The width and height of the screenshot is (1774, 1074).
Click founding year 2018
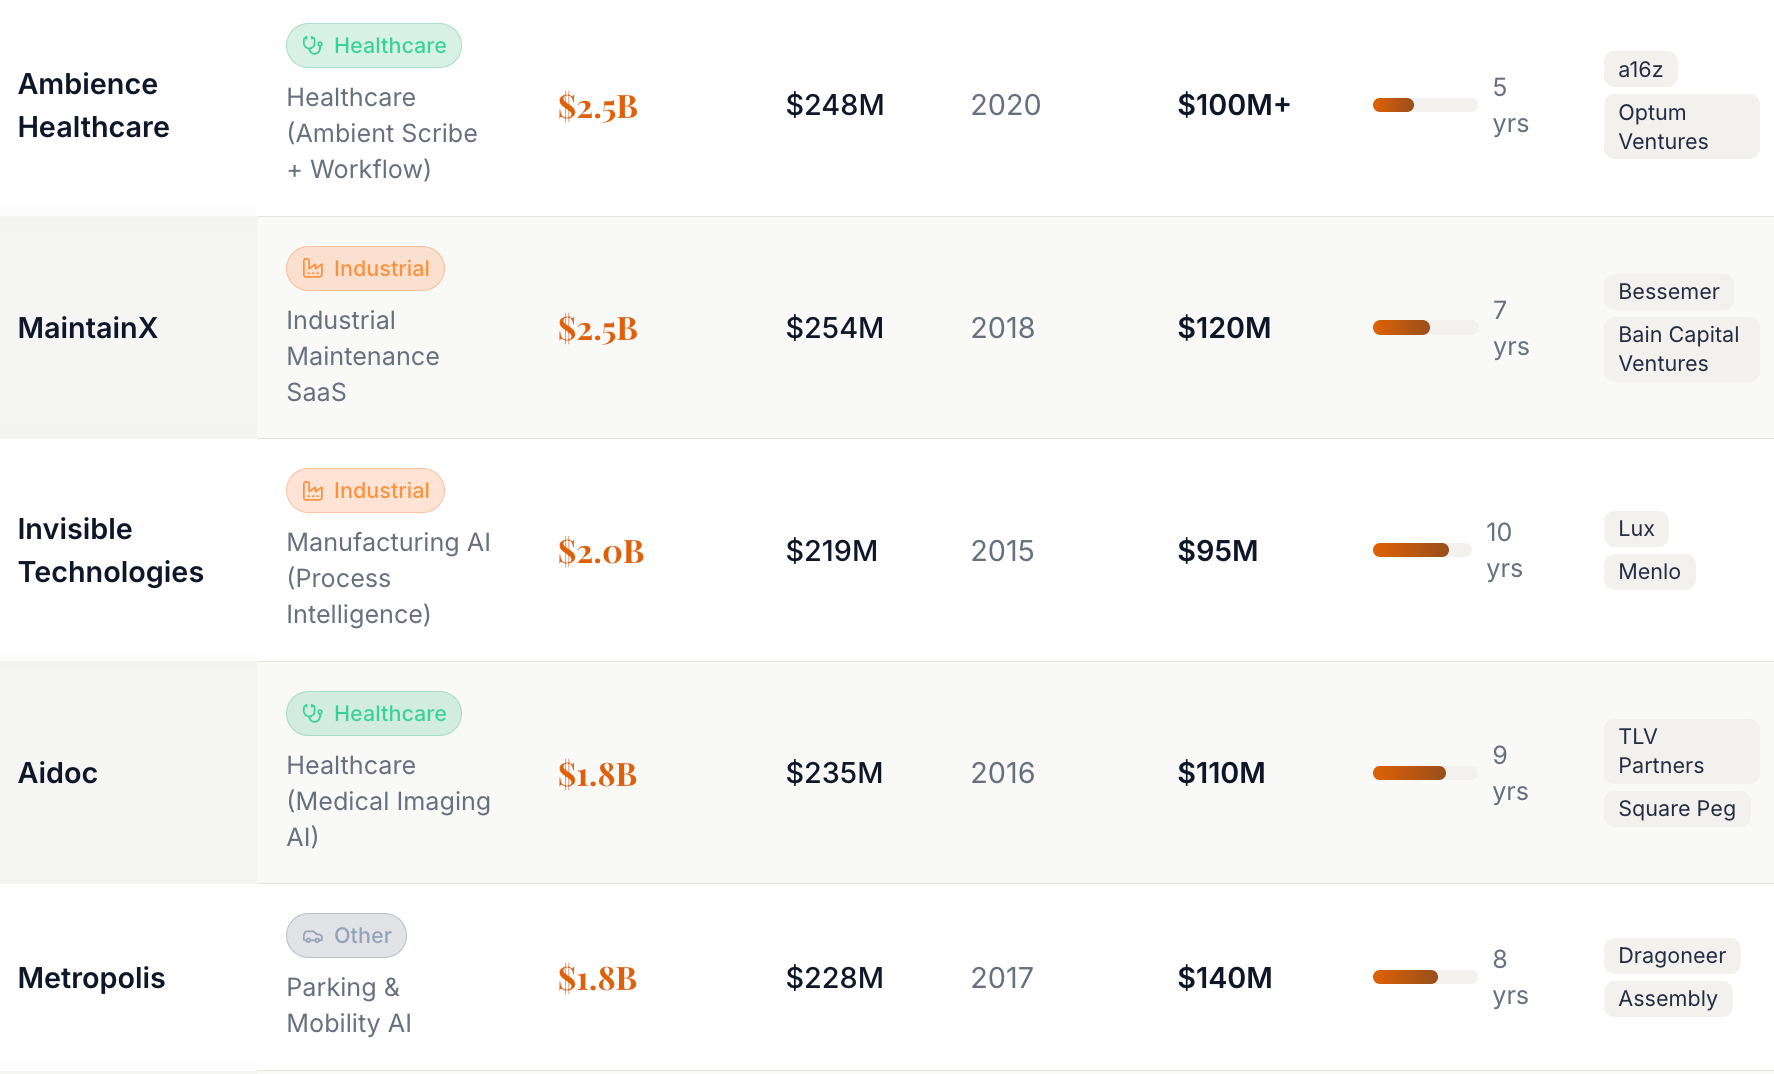[x=1003, y=328]
